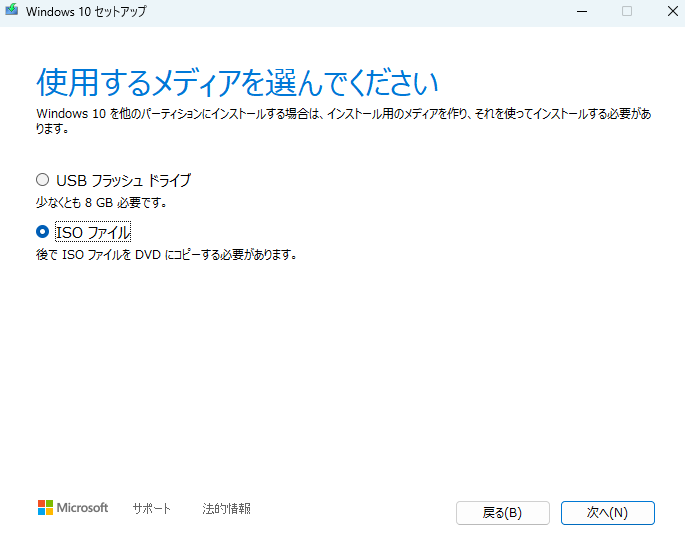Viewport: 685px width, 547px height.
Task: Click the 次へ(N) button
Action: (x=608, y=512)
